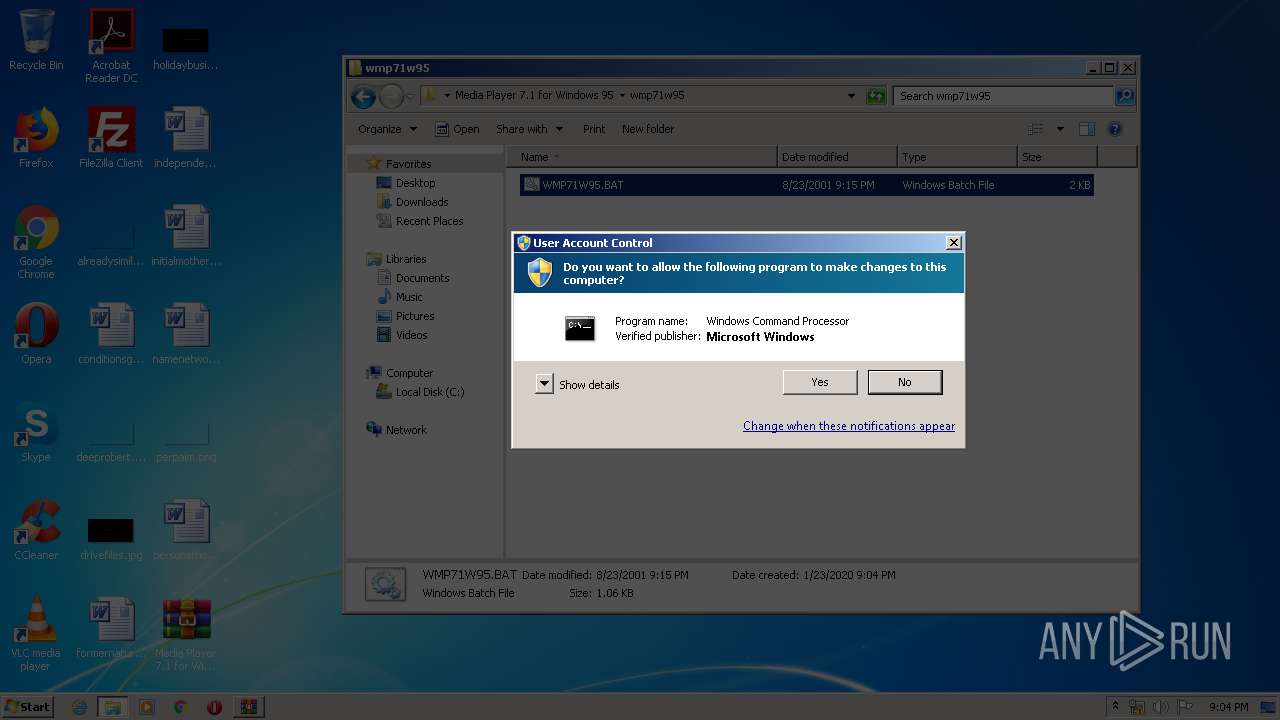Open Recycle Bin on desktop
This screenshot has width=1280, height=720.
coord(36,40)
